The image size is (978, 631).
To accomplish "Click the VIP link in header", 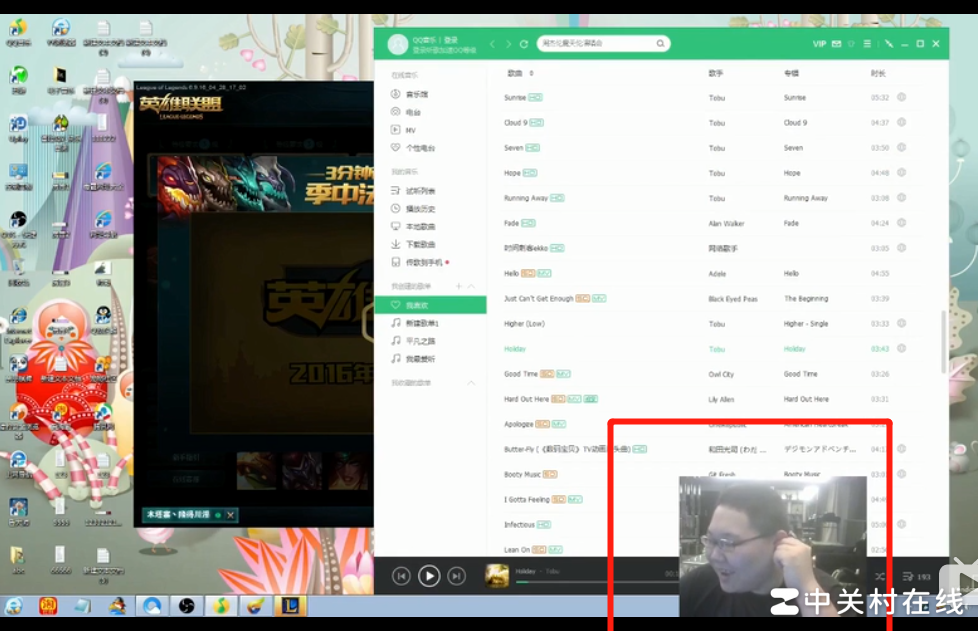I will 819,44.
